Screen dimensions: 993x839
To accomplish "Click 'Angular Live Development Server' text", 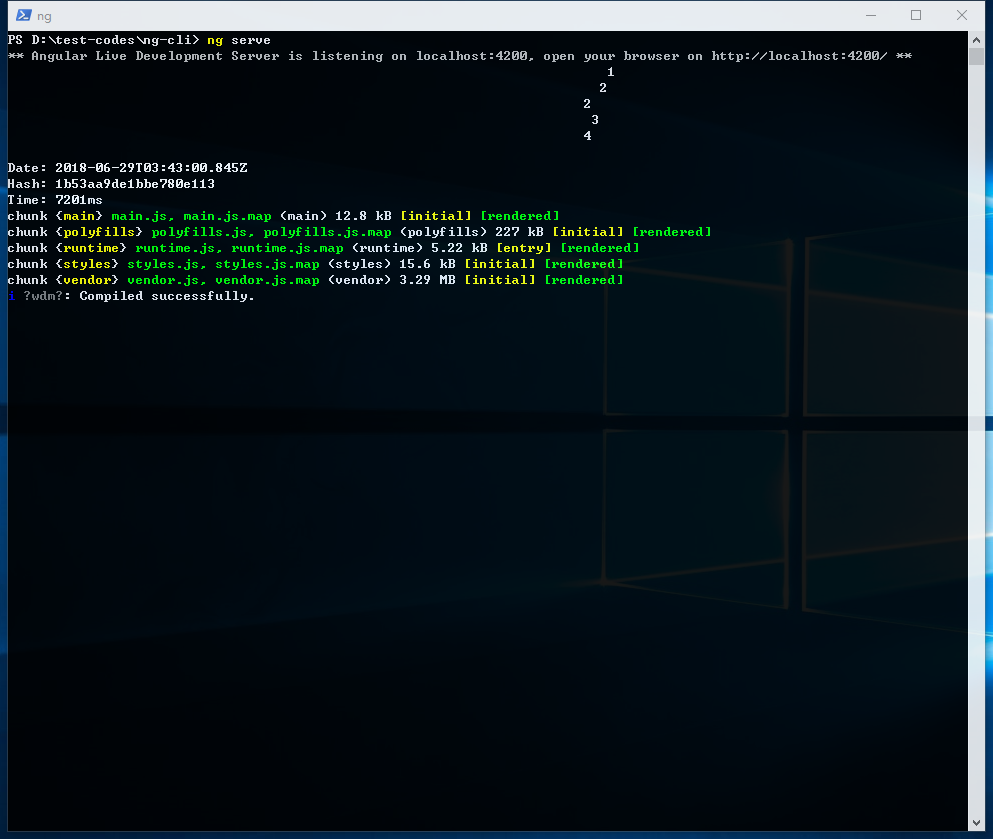I will coord(155,56).
